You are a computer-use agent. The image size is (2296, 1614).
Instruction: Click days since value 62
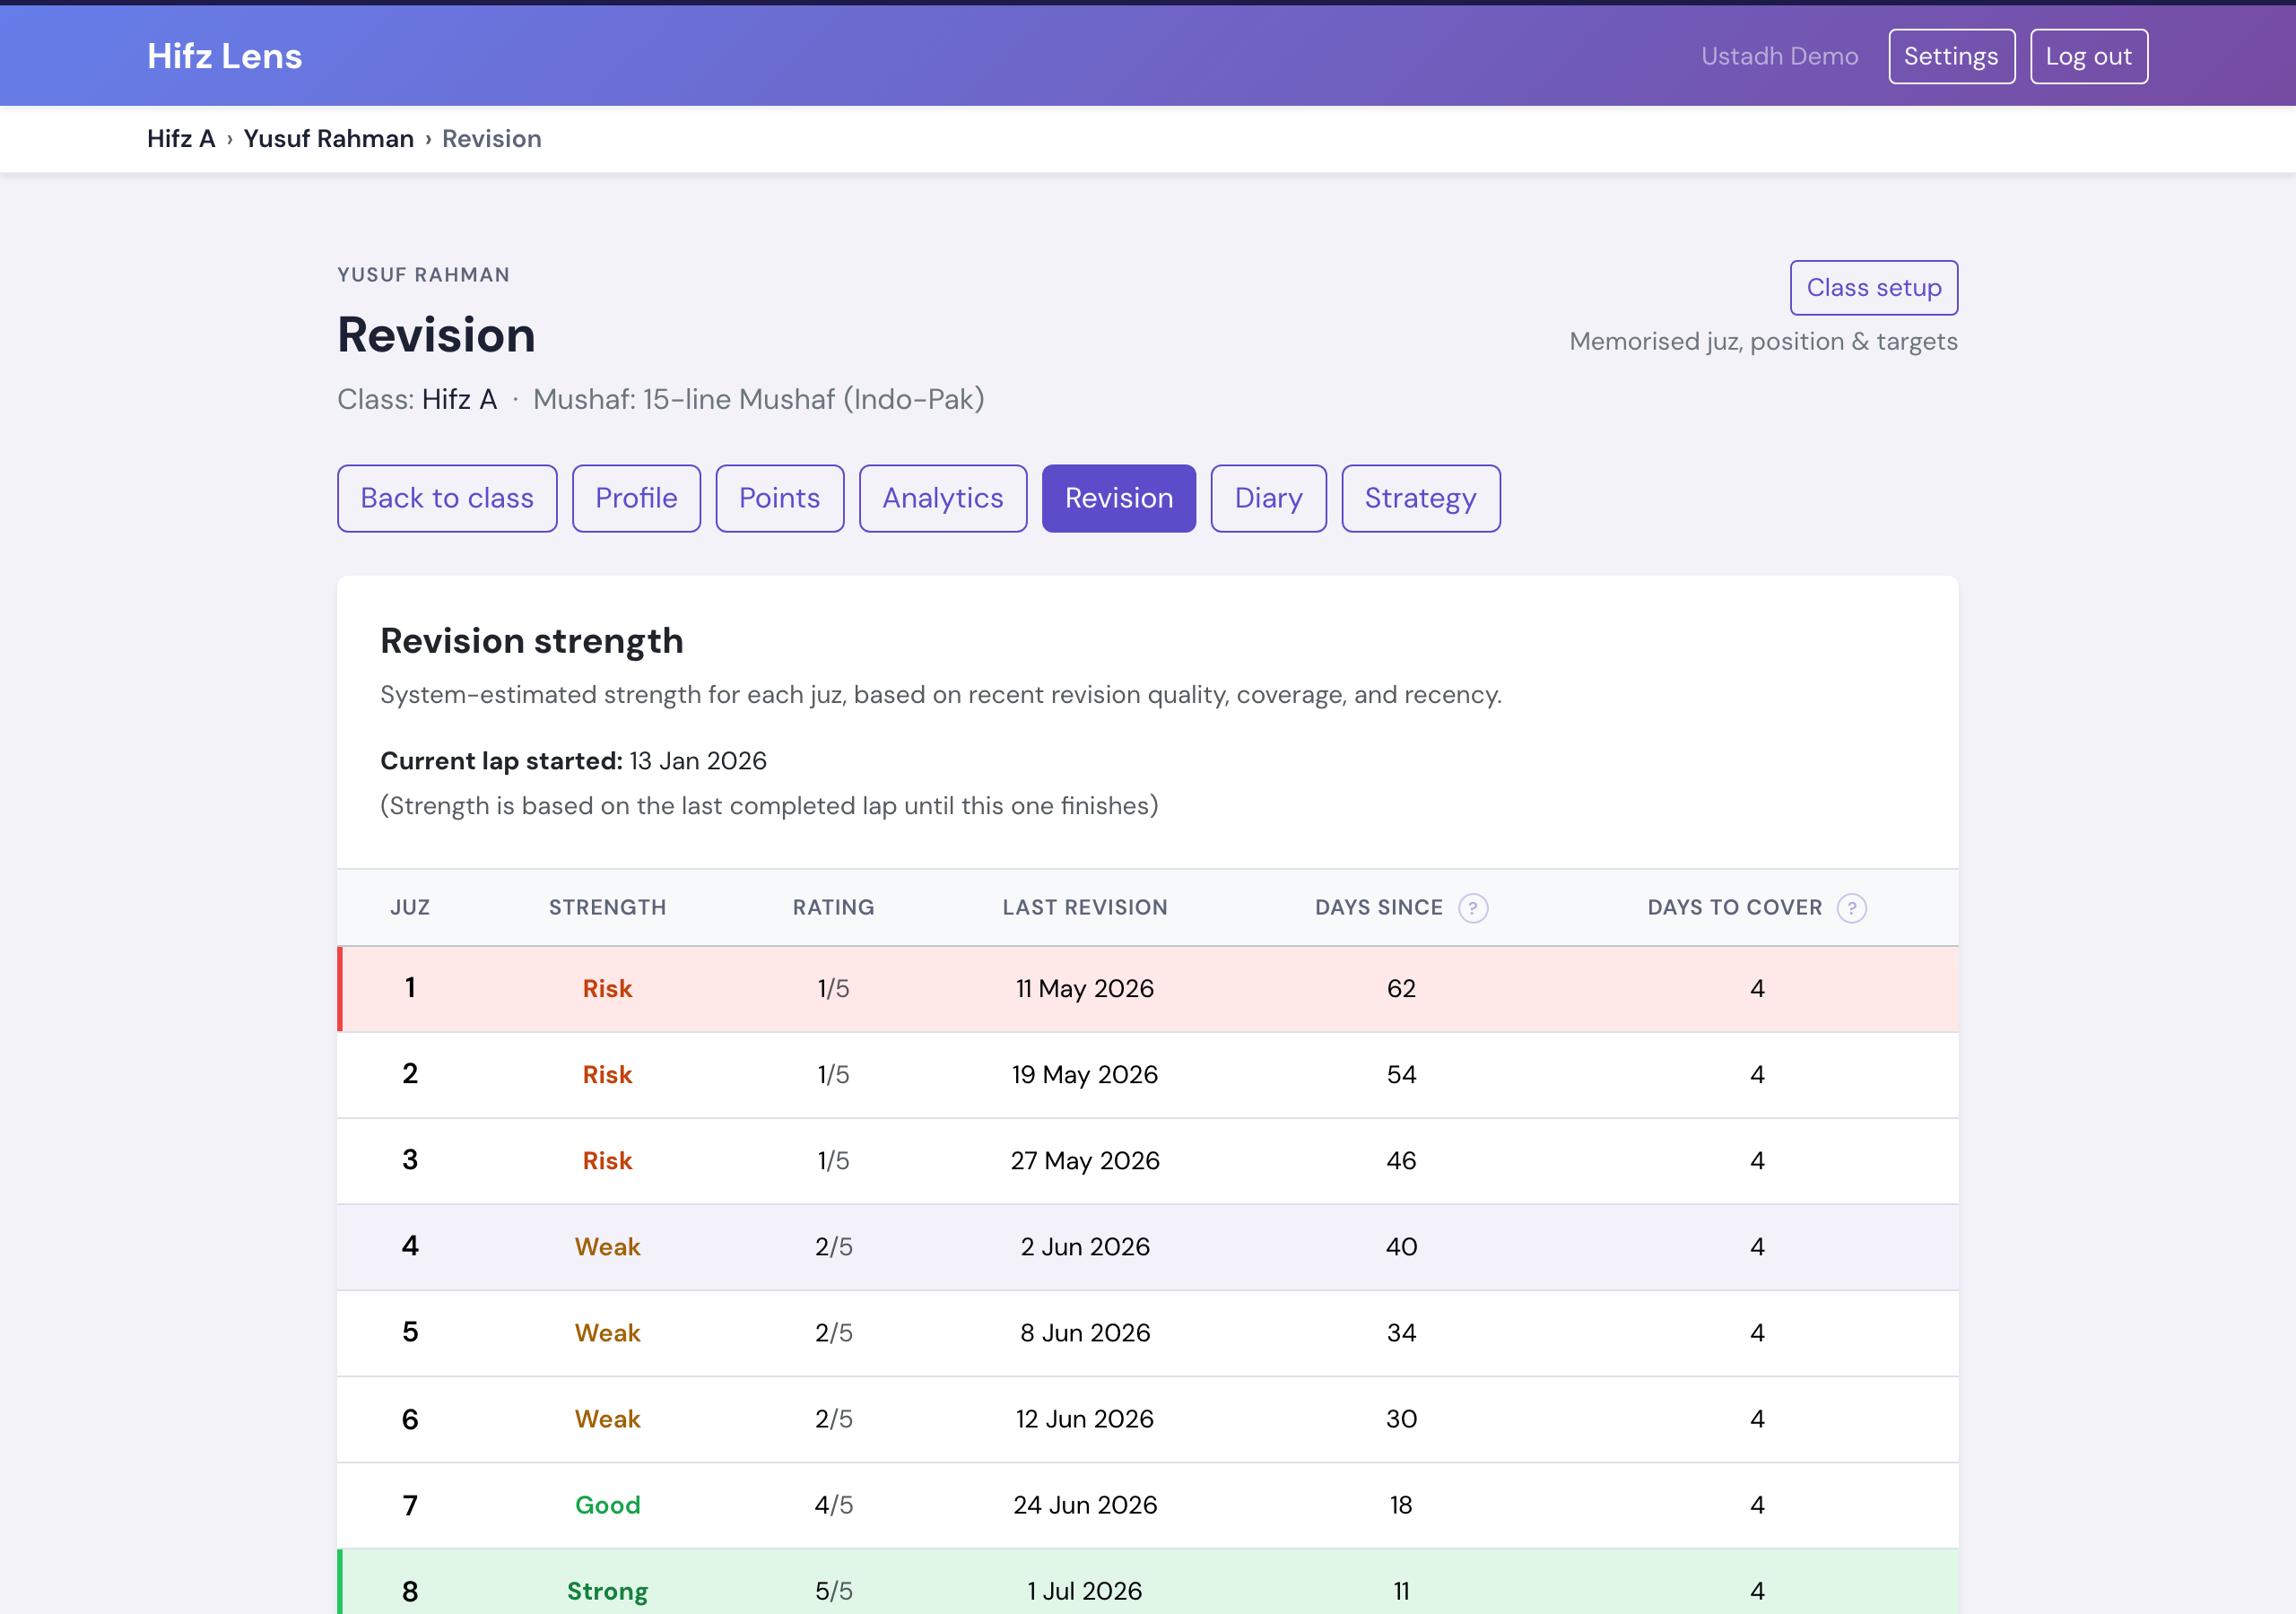pyautogui.click(x=1401, y=989)
